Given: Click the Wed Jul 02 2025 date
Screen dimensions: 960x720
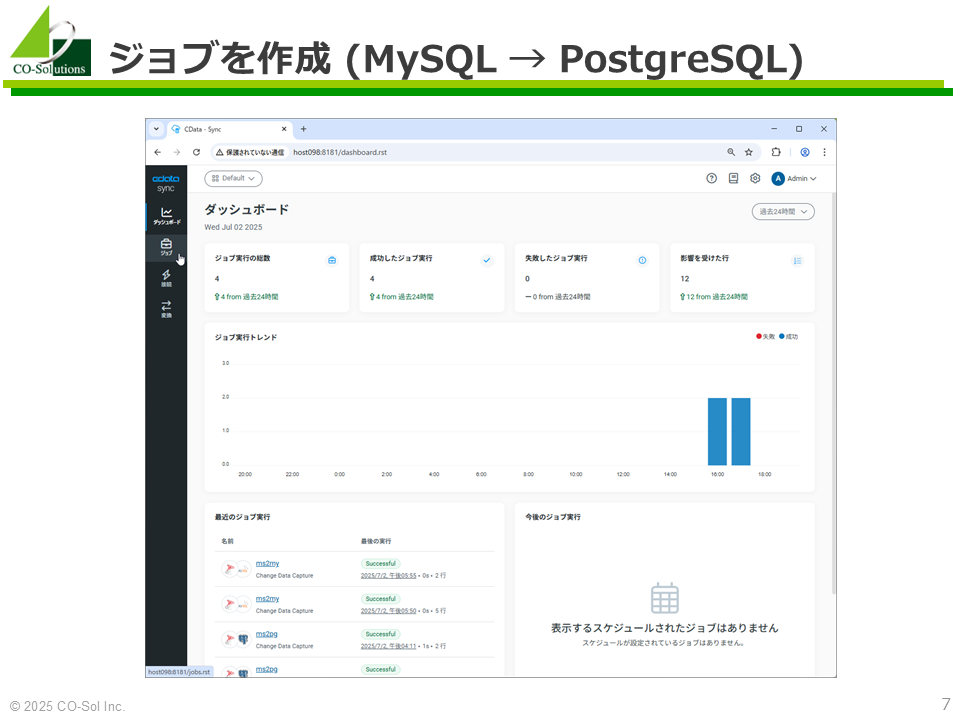Looking at the screenshot, I should [x=233, y=227].
